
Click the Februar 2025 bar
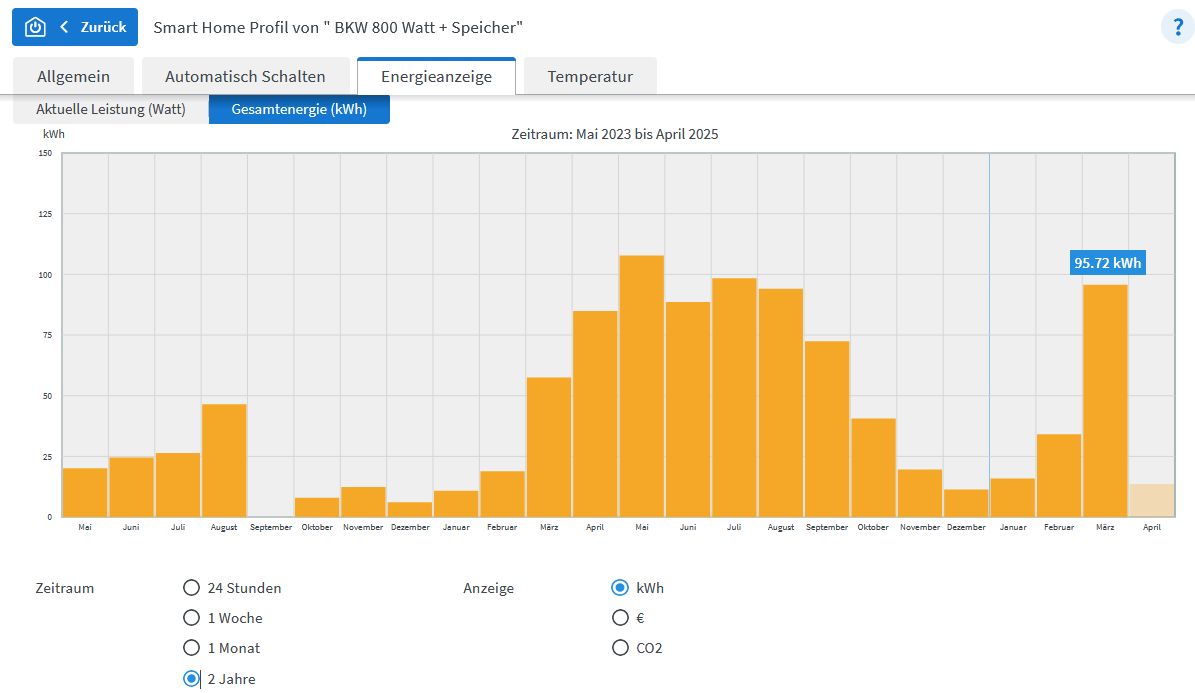[1059, 476]
